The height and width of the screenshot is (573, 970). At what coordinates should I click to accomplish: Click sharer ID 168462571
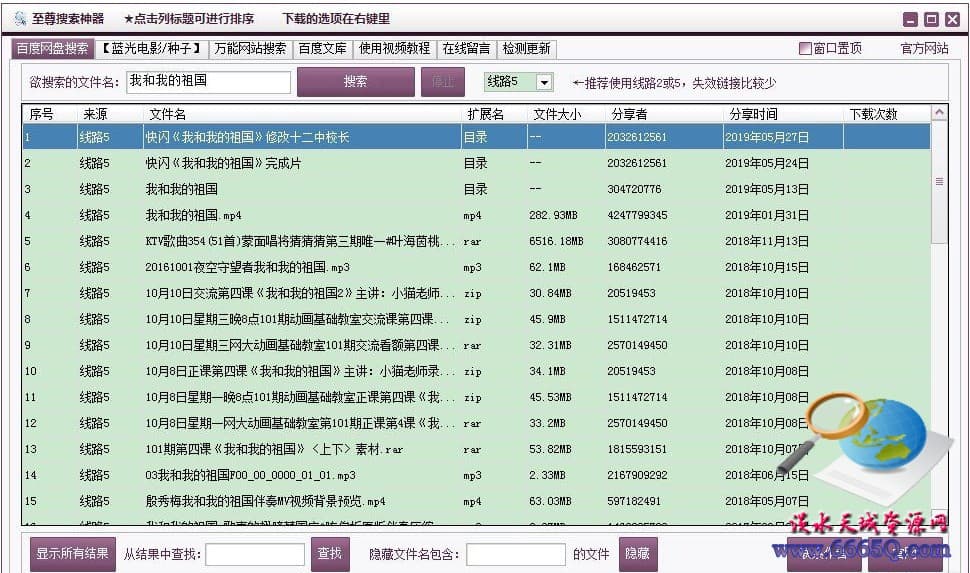click(634, 267)
